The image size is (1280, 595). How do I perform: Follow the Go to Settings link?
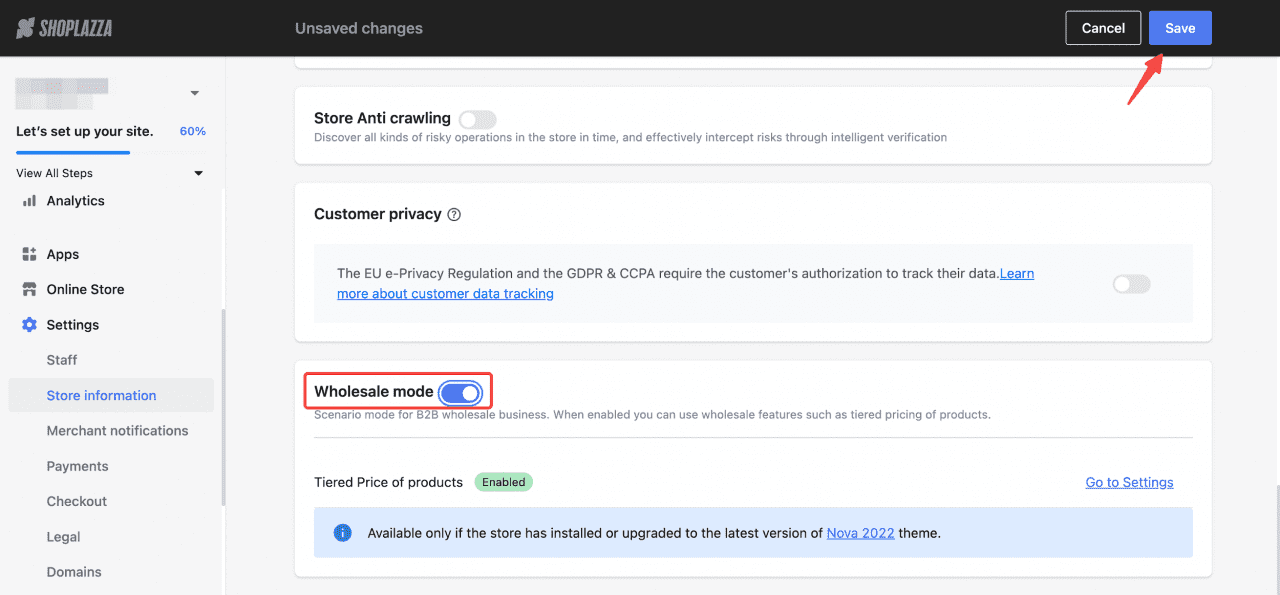click(x=1129, y=482)
